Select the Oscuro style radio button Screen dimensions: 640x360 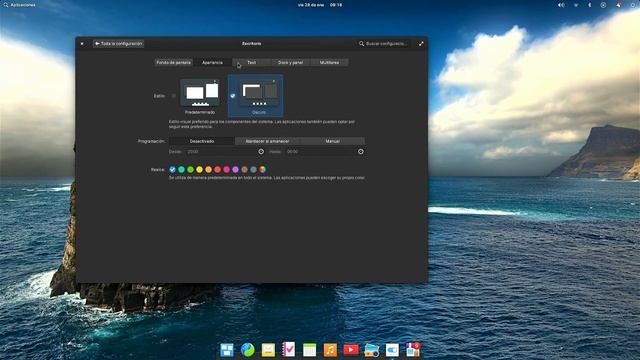pyautogui.click(x=233, y=96)
